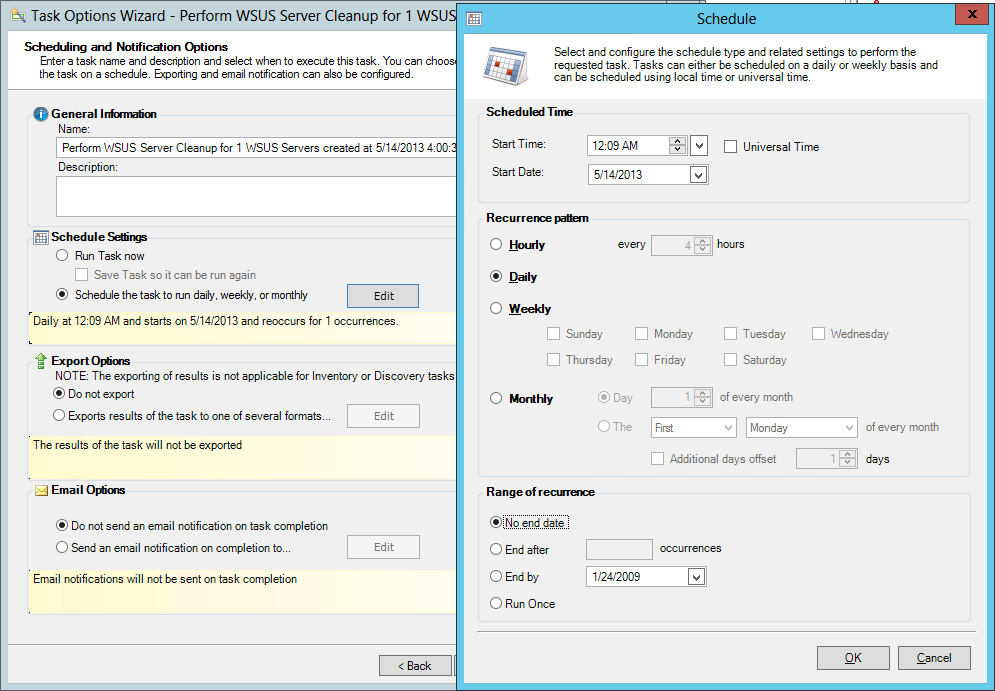Click the Export Options green arrow icon
Screen dimensions: 995x691
tap(41, 360)
